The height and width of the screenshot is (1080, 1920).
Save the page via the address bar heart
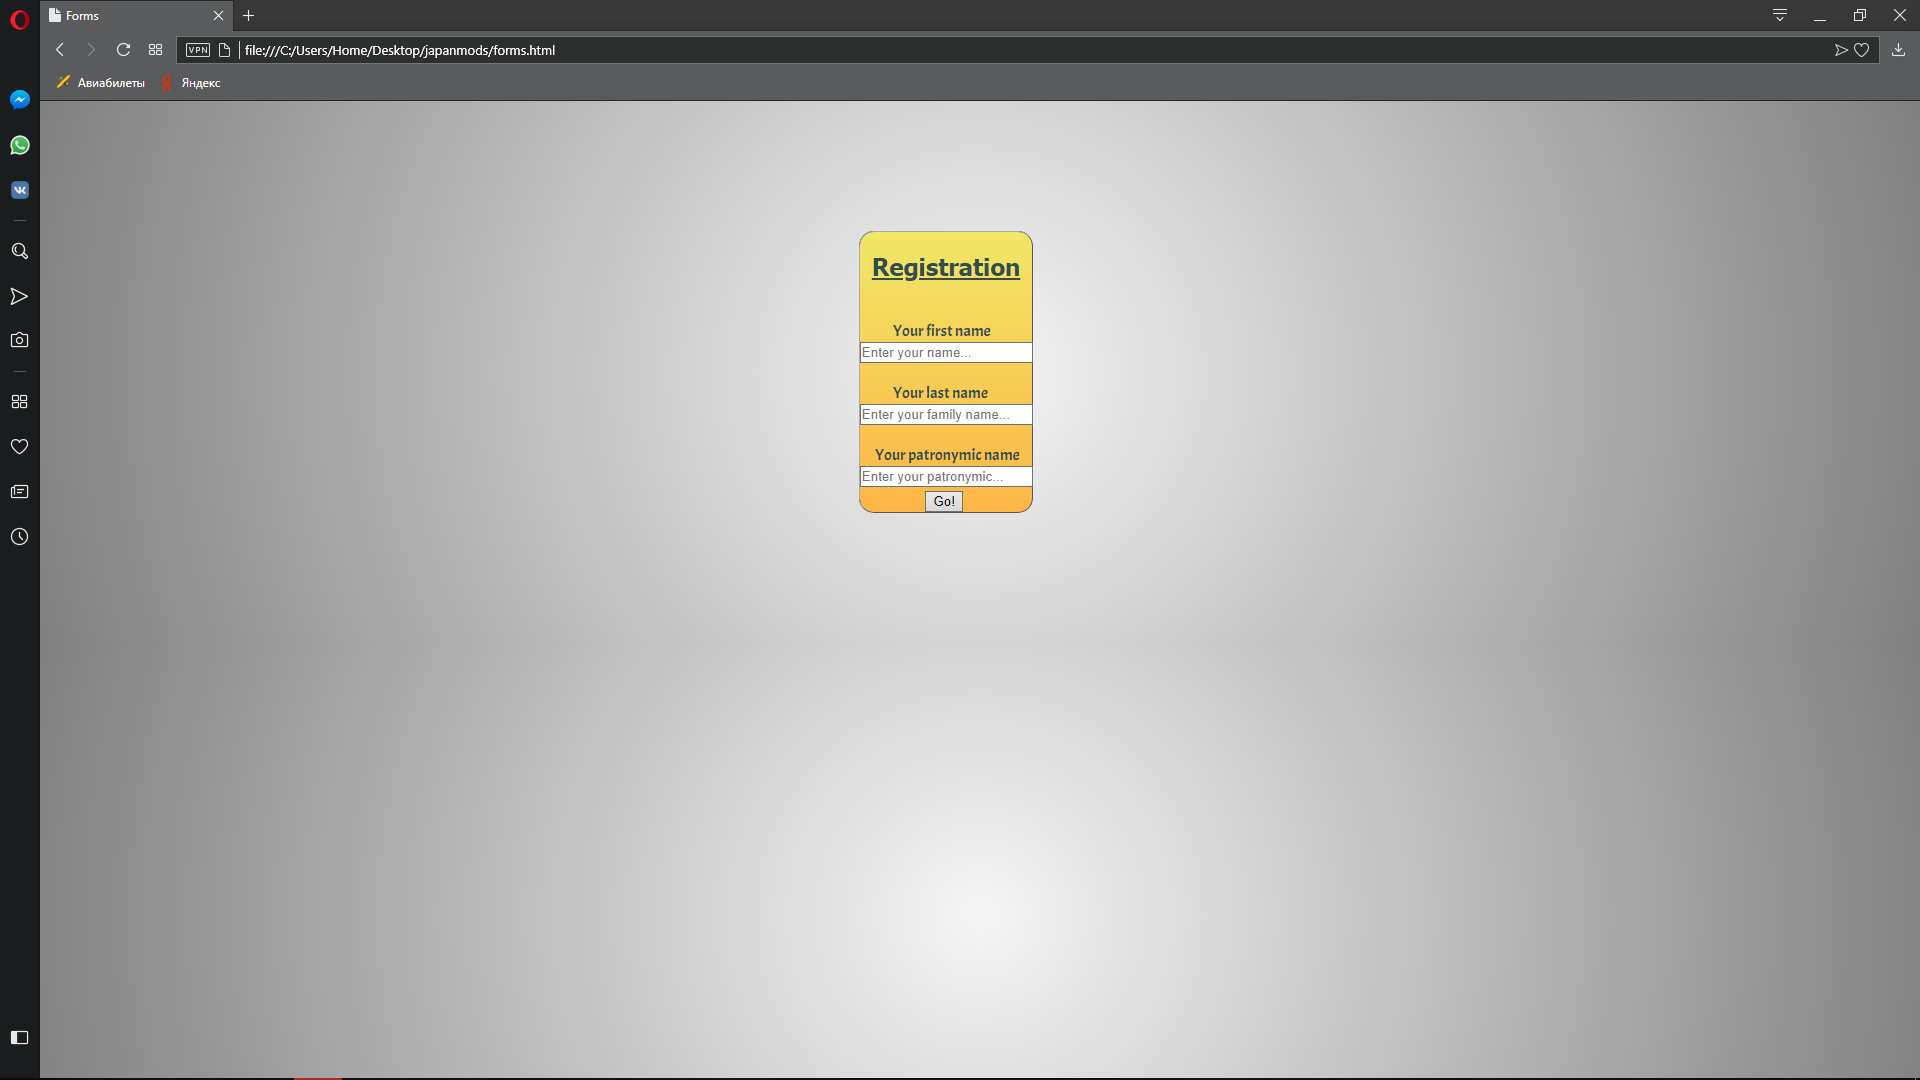click(x=1862, y=49)
